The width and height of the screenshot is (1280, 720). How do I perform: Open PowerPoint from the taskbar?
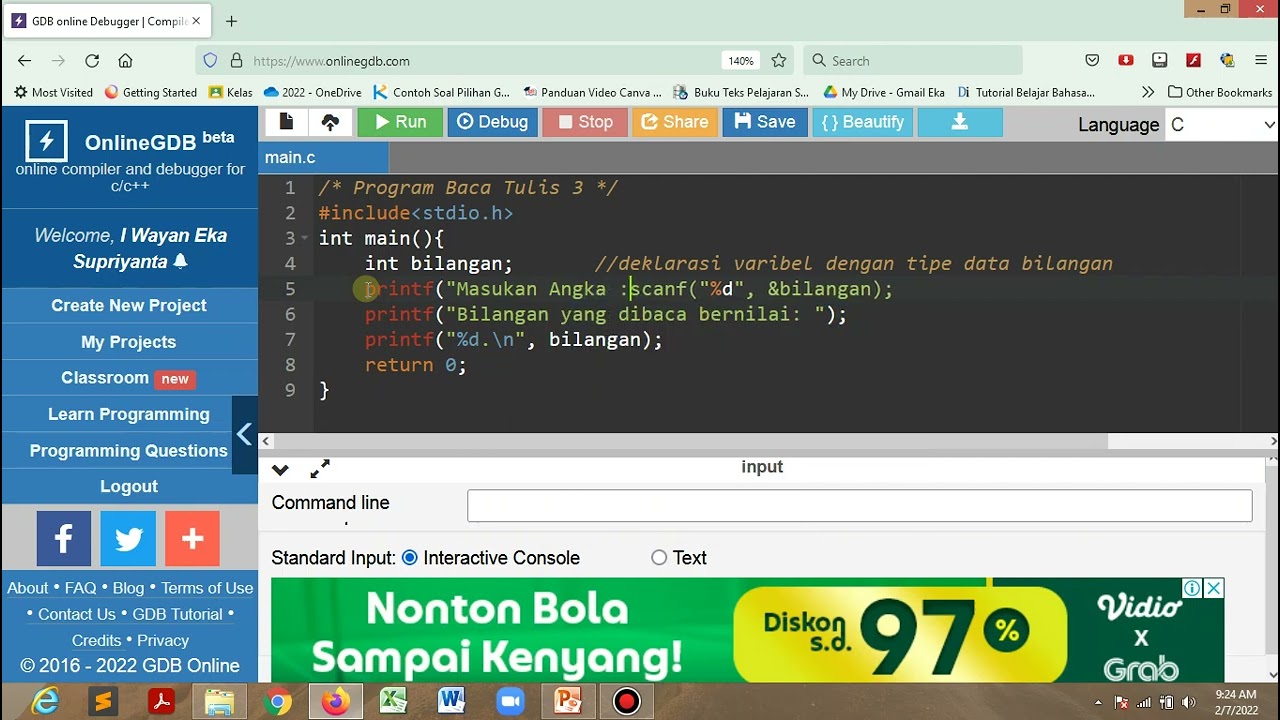coord(568,702)
